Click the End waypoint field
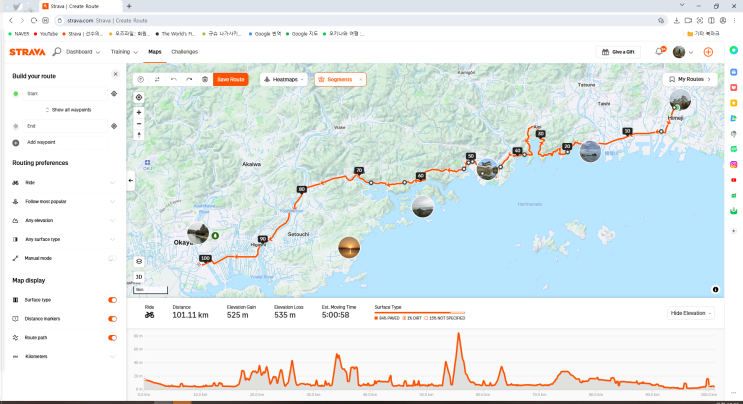This screenshot has width=743, height=404. (65, 126)
